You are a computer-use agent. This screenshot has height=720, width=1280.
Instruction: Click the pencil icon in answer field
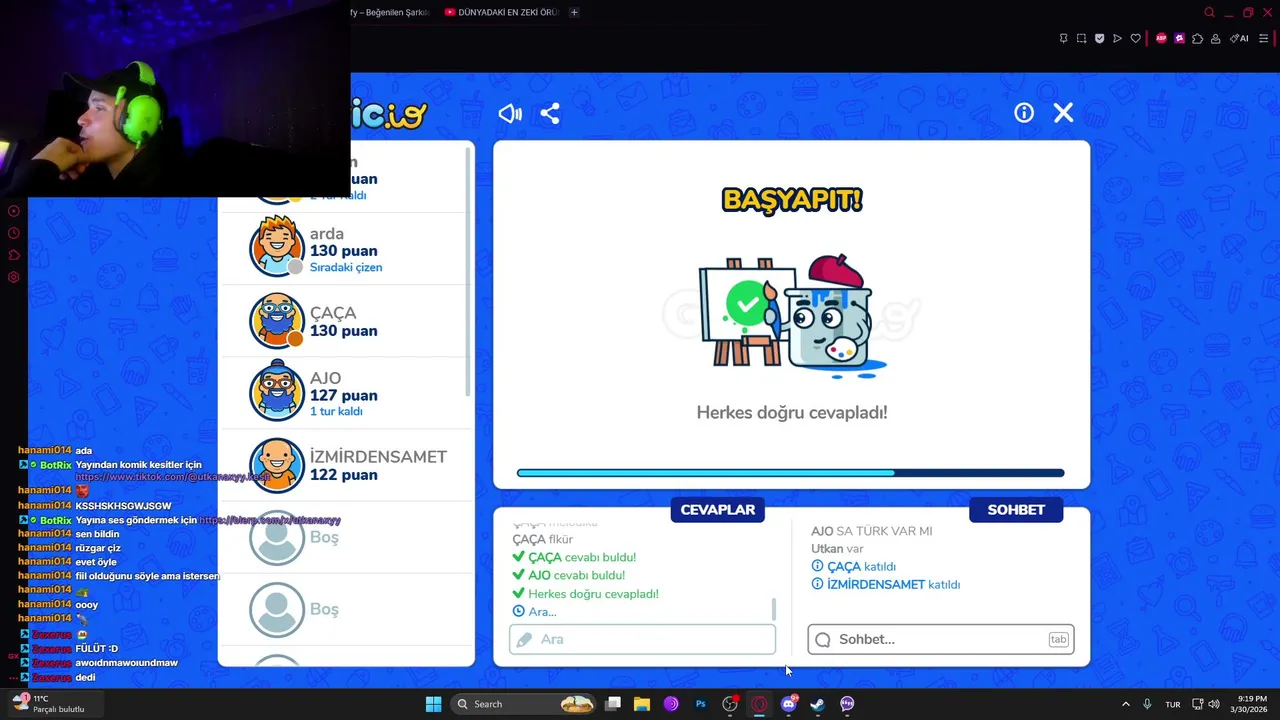pos(525,640)
